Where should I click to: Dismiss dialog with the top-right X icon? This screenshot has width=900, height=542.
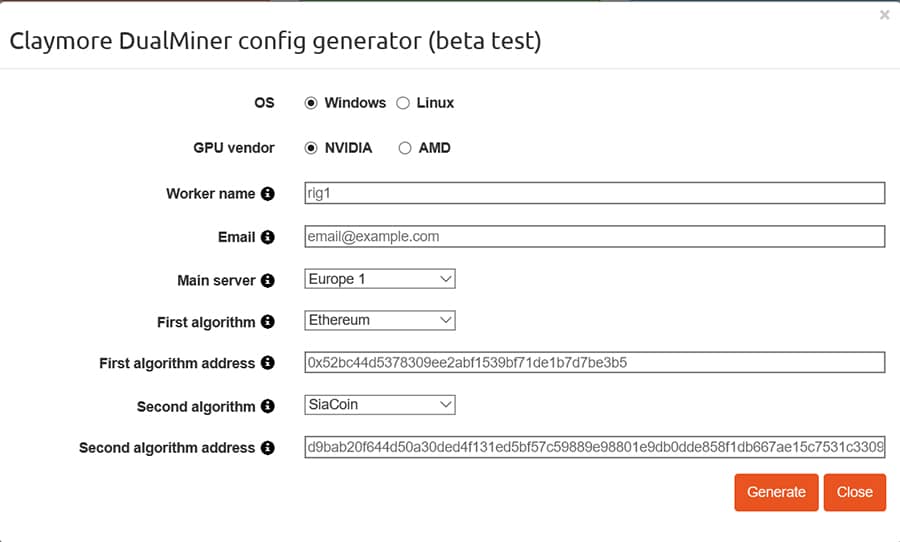tap(884, 15)
